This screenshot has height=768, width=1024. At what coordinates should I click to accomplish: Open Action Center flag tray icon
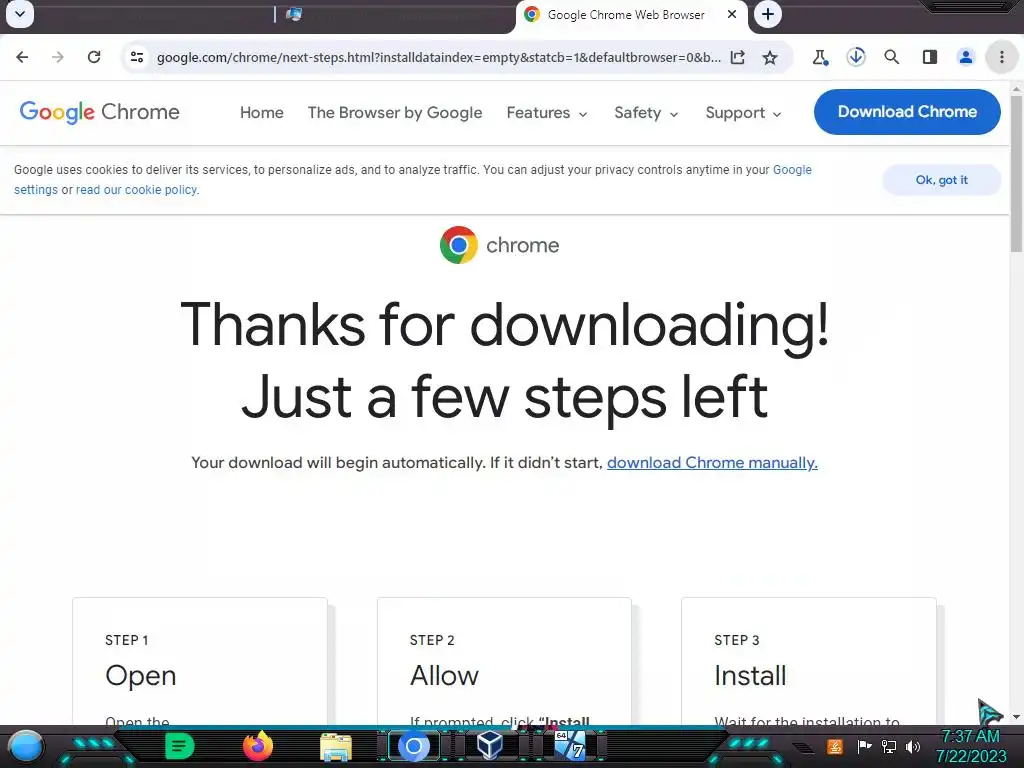(864, 746)
